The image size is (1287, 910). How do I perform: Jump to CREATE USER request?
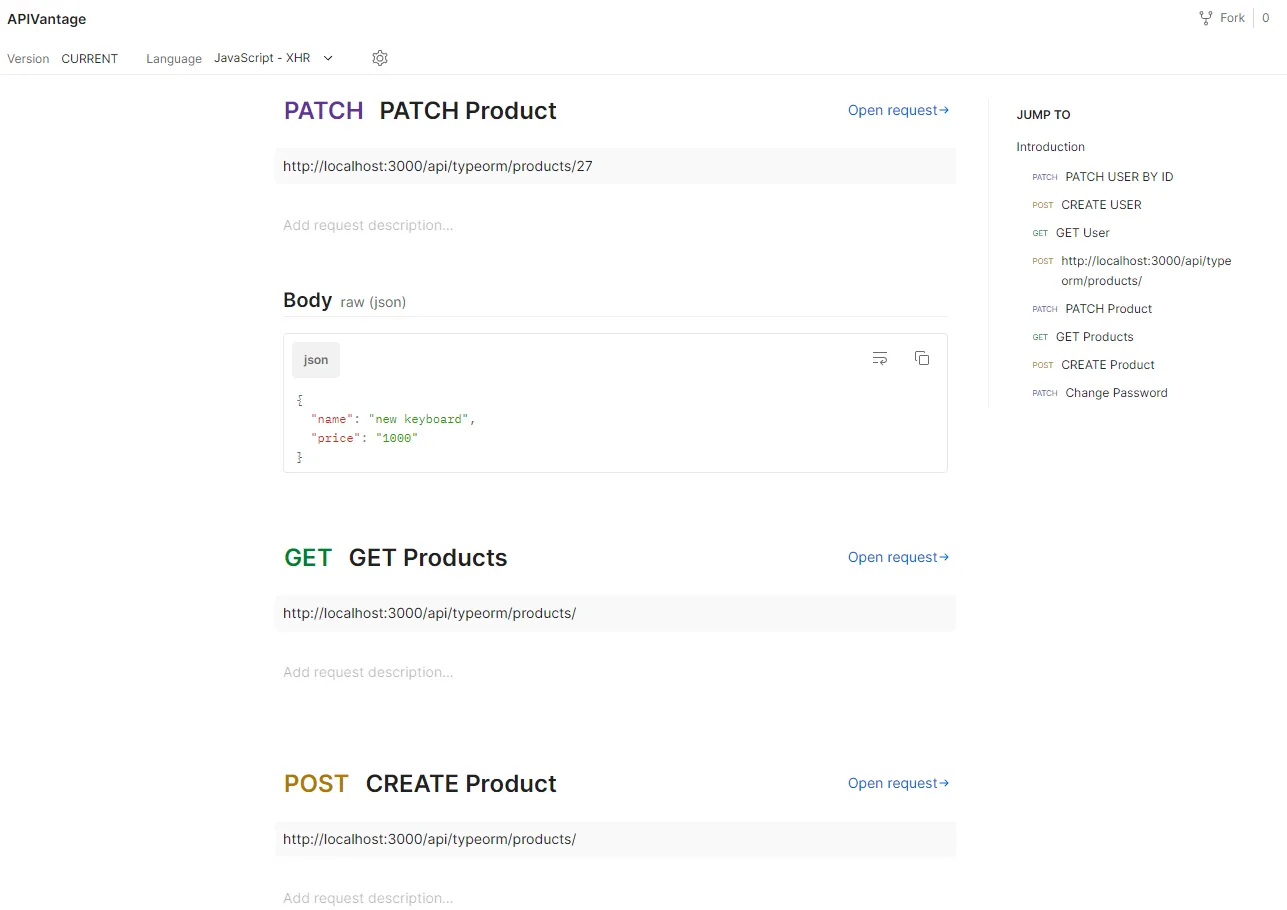1100,205
